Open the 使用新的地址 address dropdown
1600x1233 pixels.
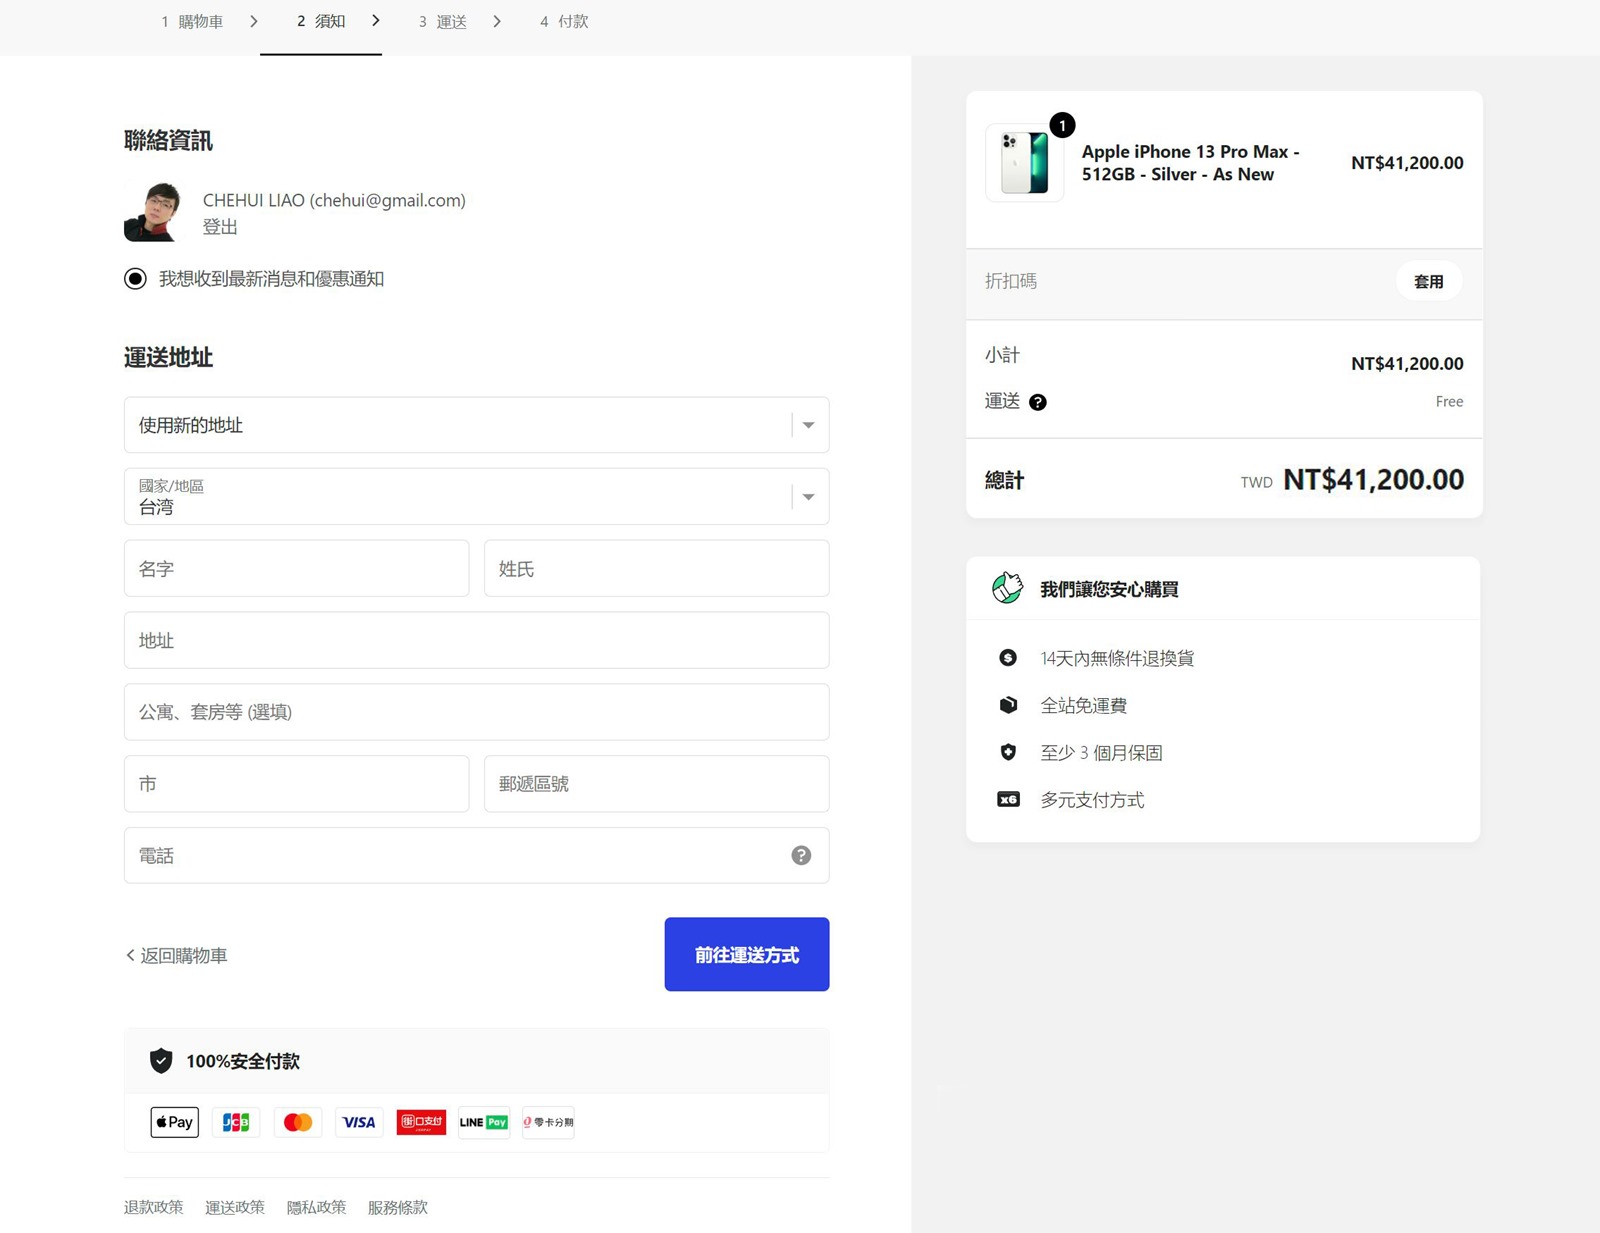(x=476, y=425)
